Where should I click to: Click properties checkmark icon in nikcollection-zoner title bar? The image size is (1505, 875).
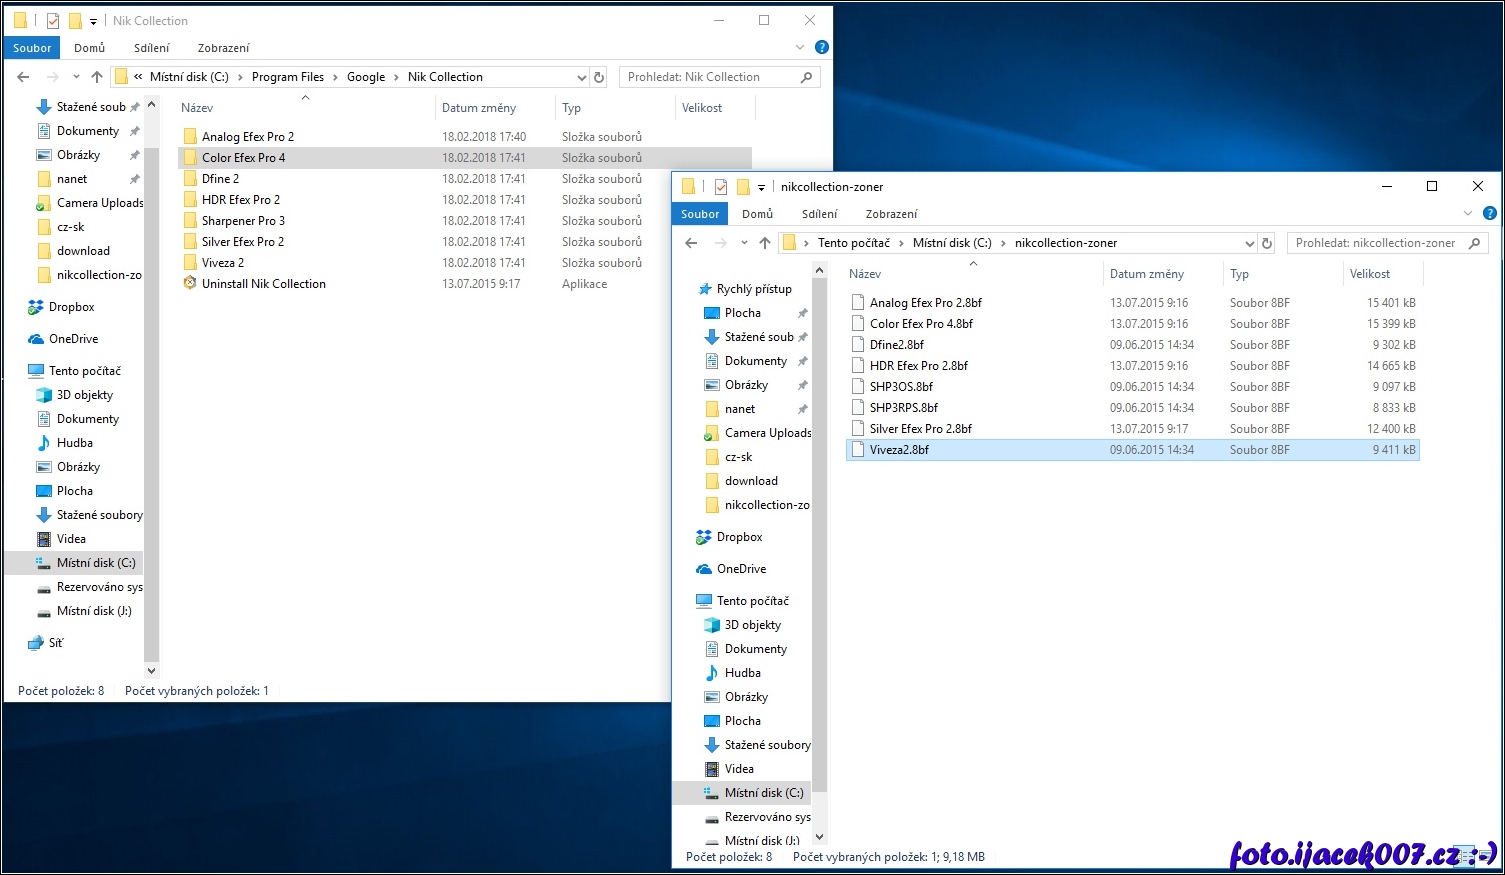pyautogui.click(x=721, y=187)
